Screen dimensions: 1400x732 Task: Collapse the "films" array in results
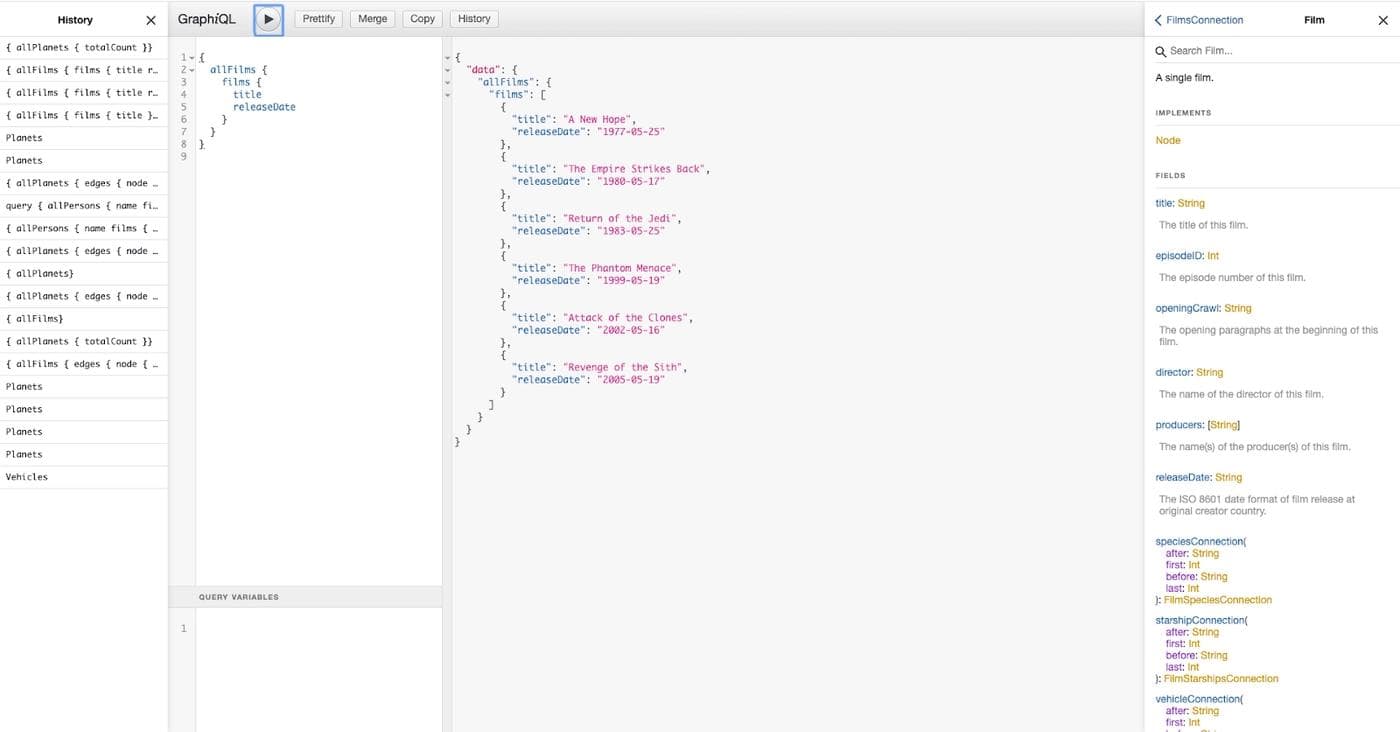click(448, 95)
